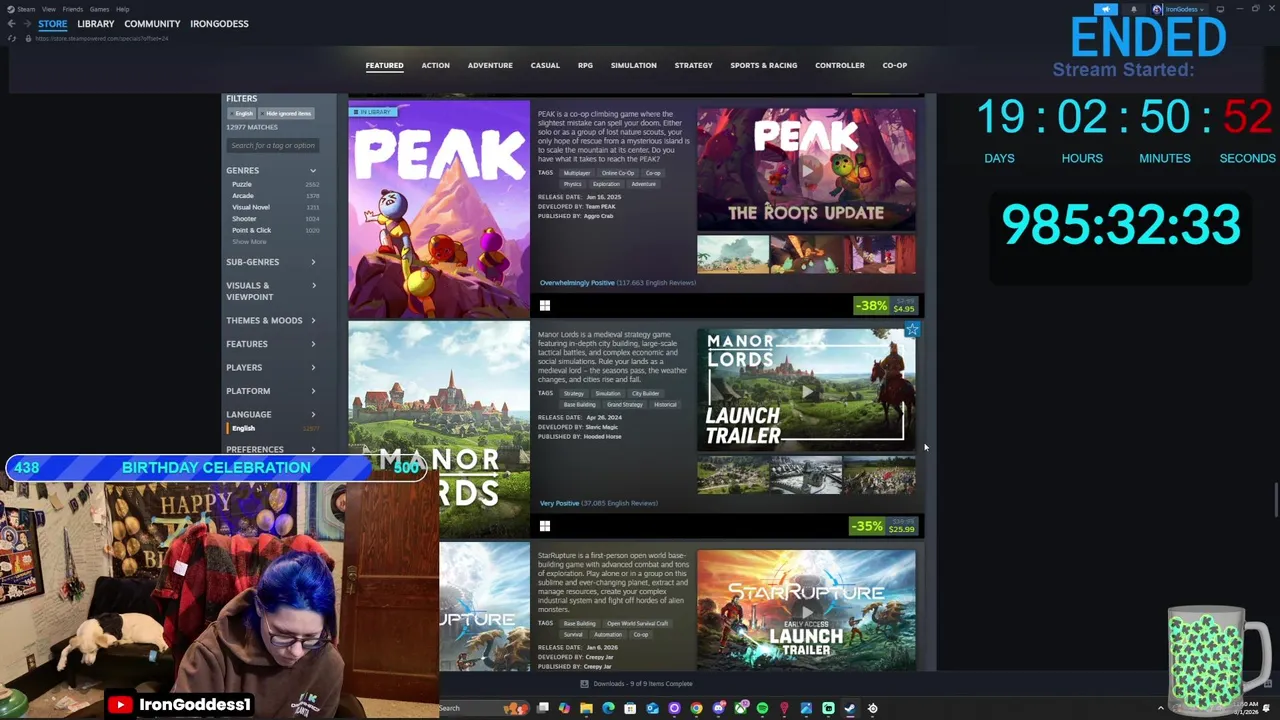Expand the Preferences filter section
1280x720 pixels.
(271, 450)
